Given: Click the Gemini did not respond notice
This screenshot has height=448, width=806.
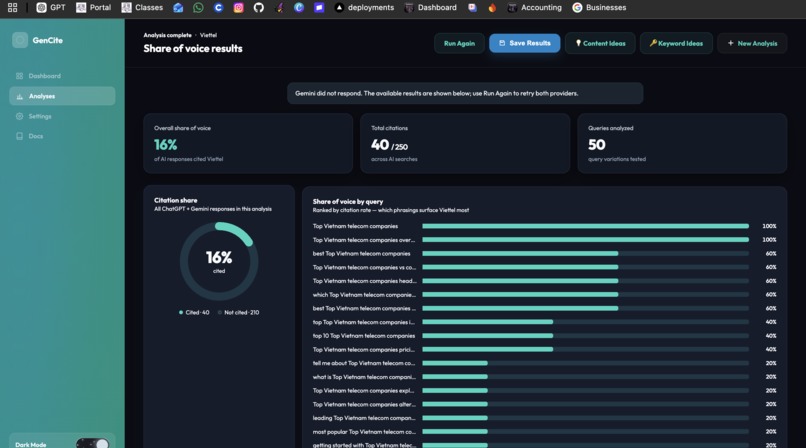Looking at the screenshot, I should click(x=465, y=94).
